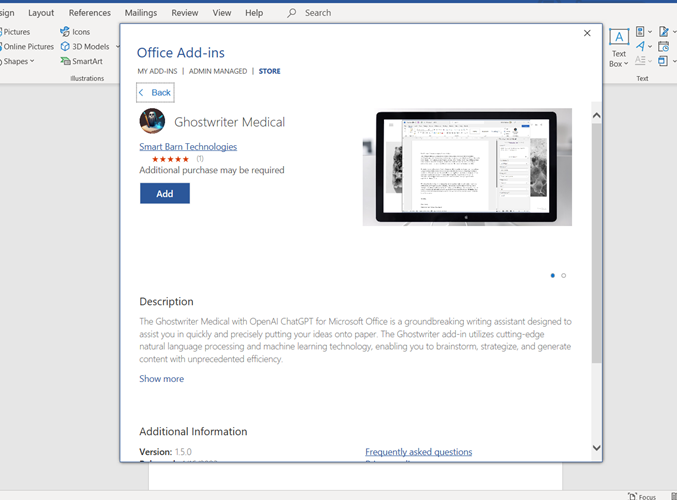
Task: Close the Office Add-ins dialog
Action: [x=587, y=33]
